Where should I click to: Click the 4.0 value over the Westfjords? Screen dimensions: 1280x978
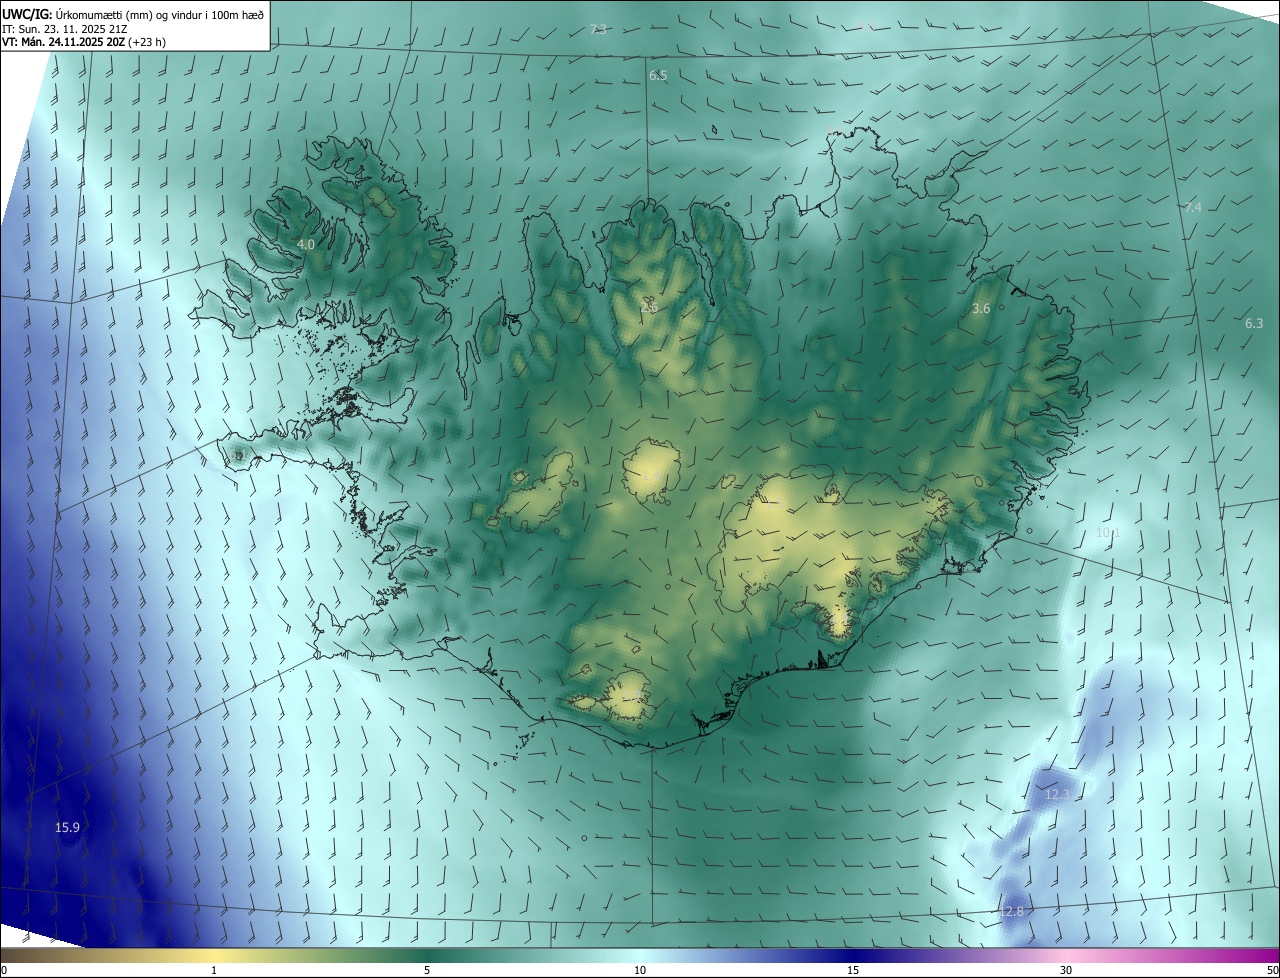pyautogui.click(x=306, y=244)
